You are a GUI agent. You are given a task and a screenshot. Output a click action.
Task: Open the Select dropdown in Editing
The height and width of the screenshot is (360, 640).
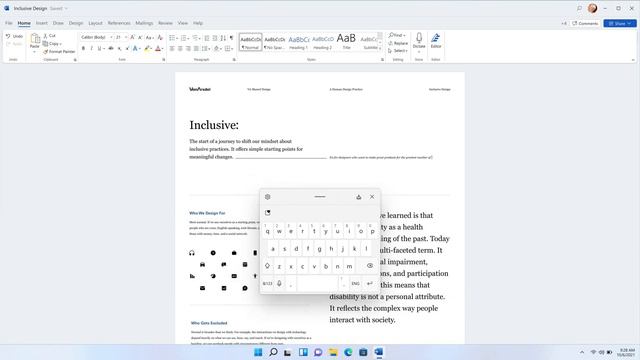click(398, 51)
